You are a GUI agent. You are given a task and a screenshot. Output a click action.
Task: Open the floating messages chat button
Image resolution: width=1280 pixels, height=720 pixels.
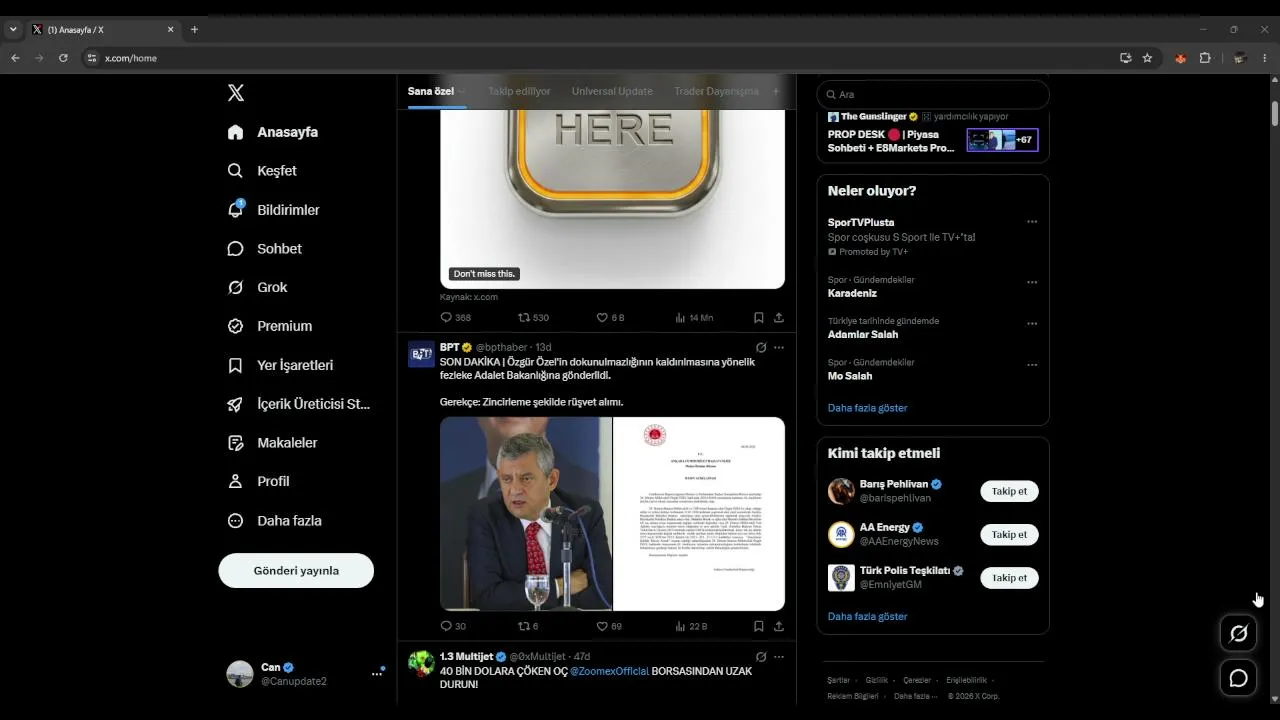point(1239,678)
